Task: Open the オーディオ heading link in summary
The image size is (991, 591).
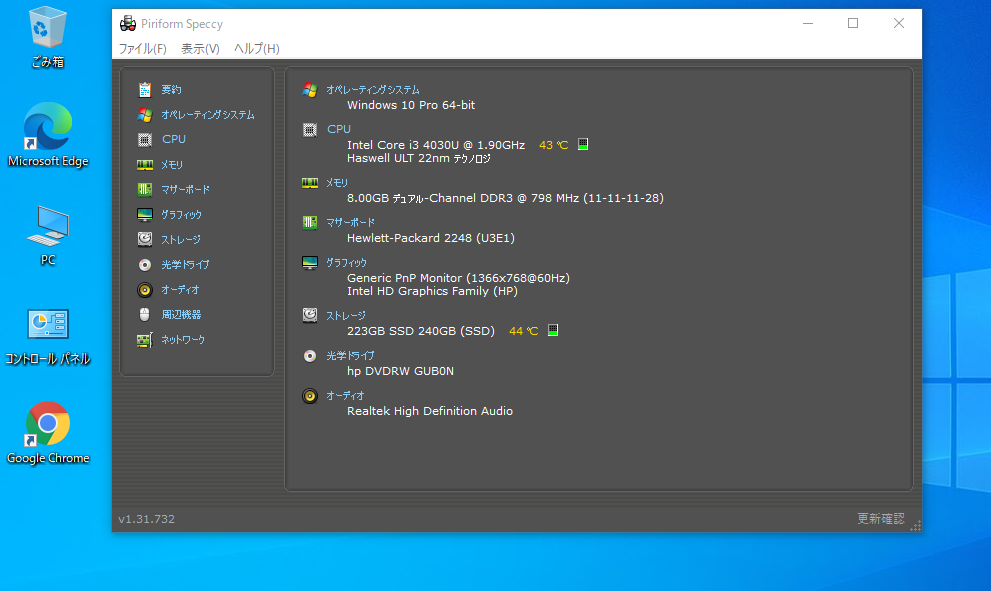Action: coord(345,396)
